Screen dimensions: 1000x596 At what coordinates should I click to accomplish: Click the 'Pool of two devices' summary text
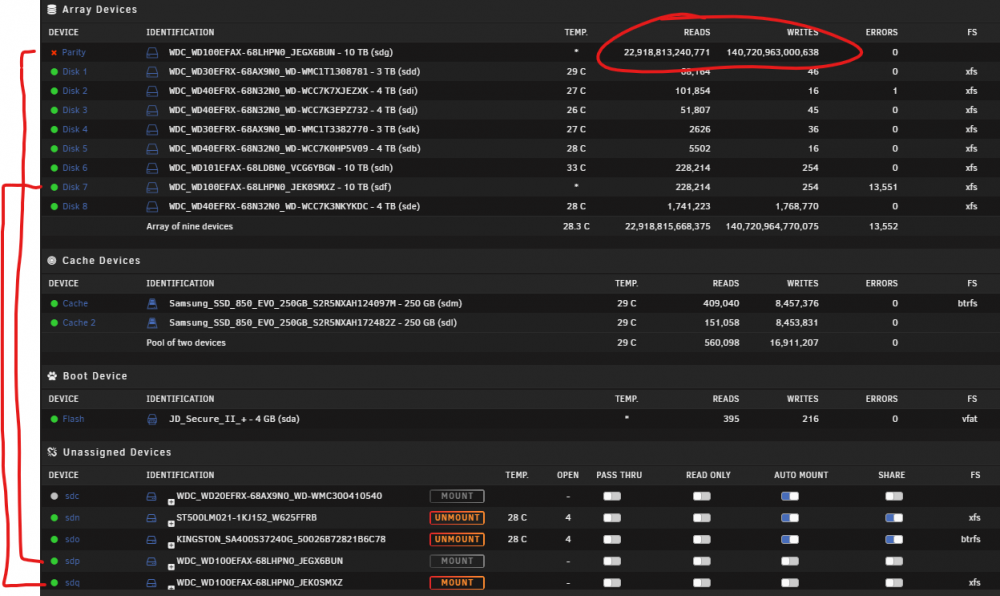coord(186,343)
